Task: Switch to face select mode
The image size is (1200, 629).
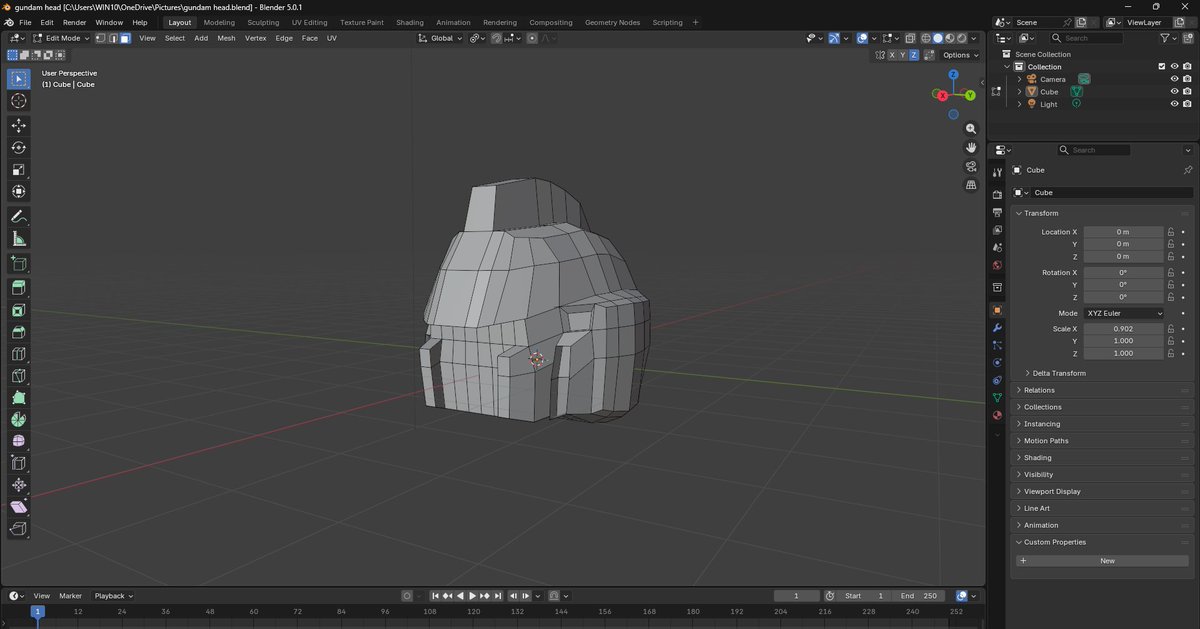Action: coord(124,38)
